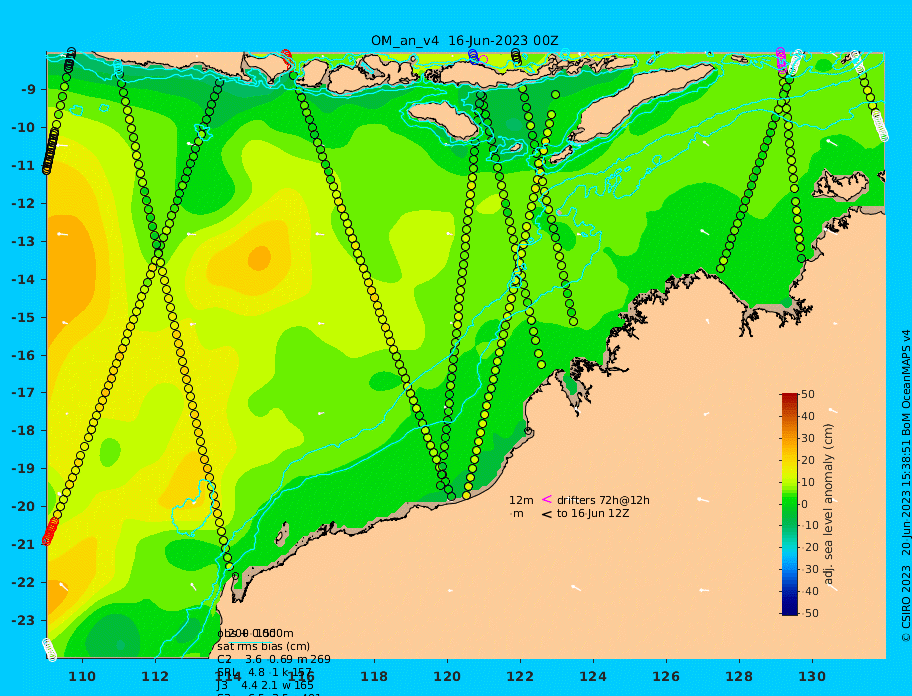Click the colorbar tick value -30
This screenshot has height=696, width=912.
pos(809,569)
